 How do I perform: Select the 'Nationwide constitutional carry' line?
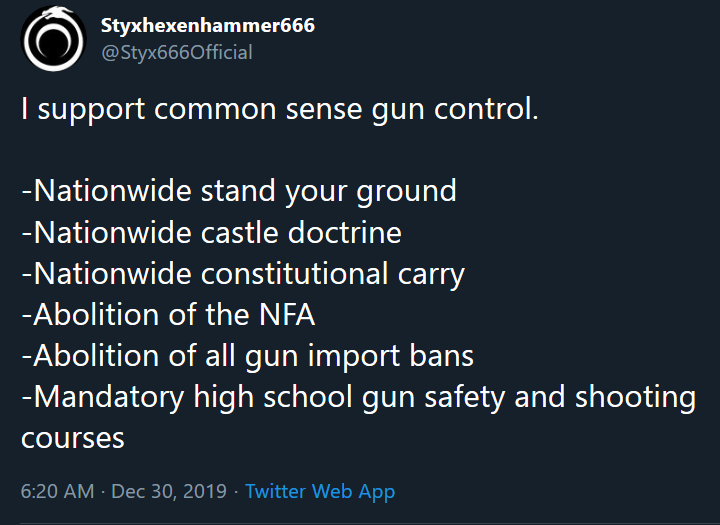243,274
